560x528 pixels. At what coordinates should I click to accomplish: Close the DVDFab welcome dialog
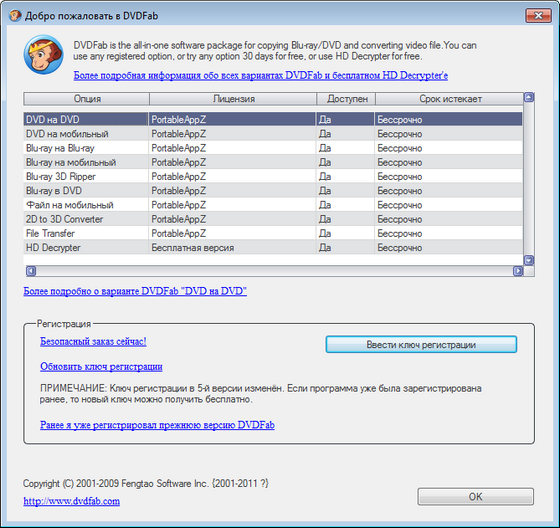(538, 15)
